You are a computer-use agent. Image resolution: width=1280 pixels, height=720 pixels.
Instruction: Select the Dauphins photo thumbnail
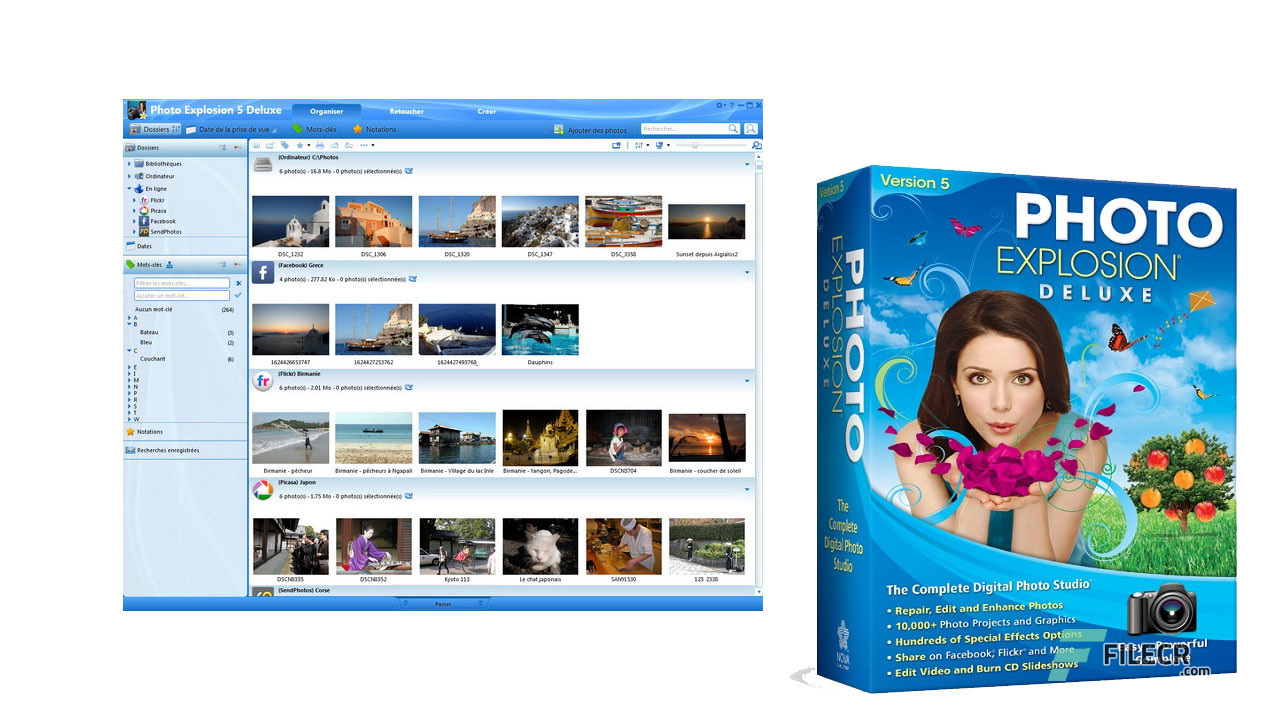[x=540, y=330]
